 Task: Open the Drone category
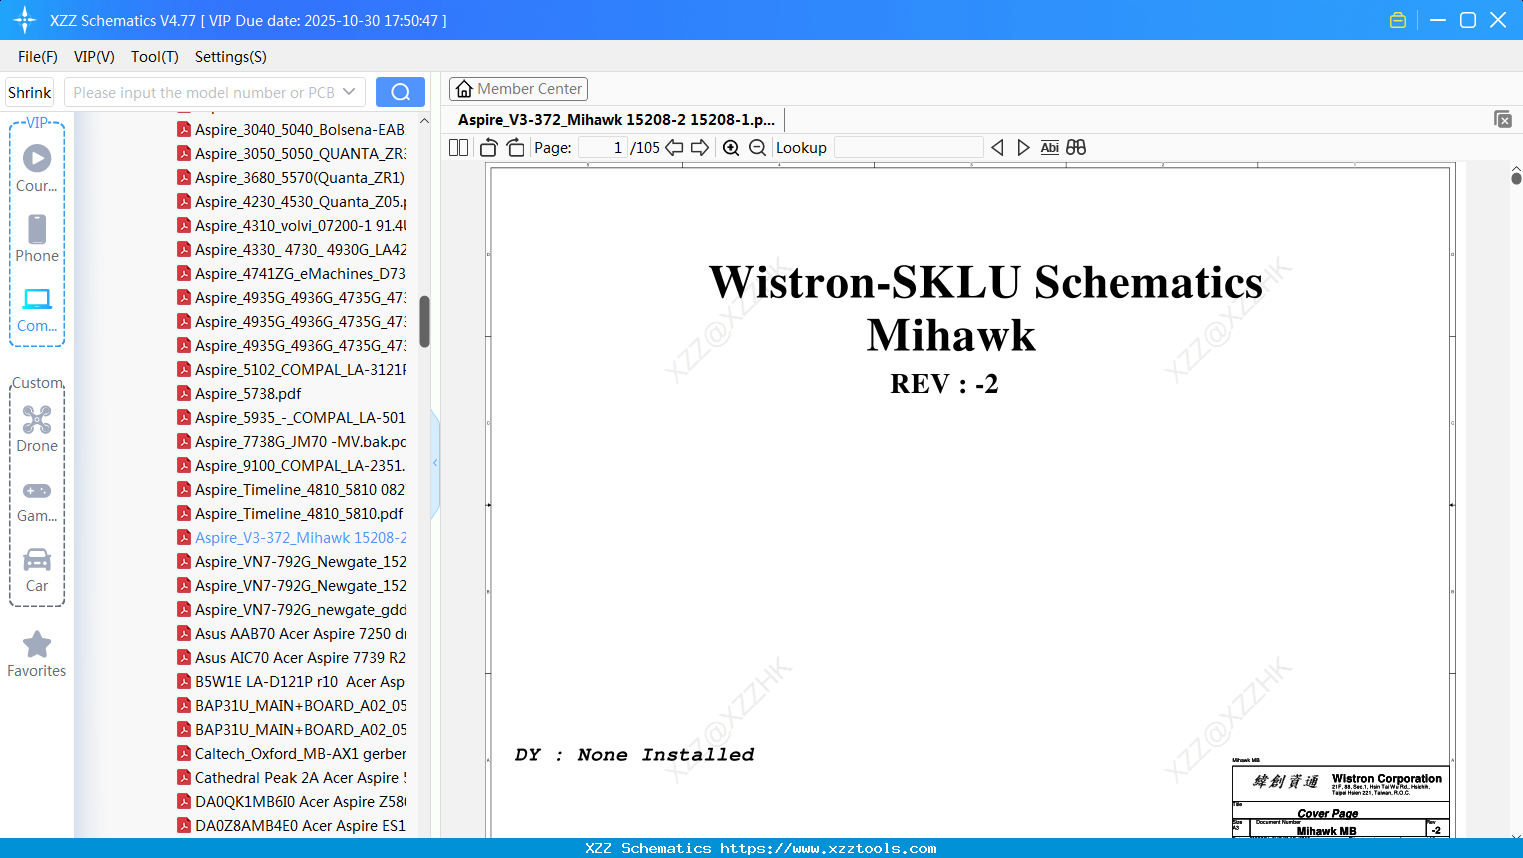click(x=37, y=429)
